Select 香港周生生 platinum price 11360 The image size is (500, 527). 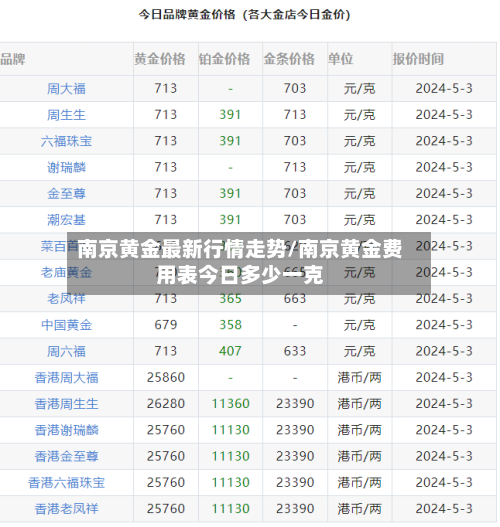coord(230,403)
